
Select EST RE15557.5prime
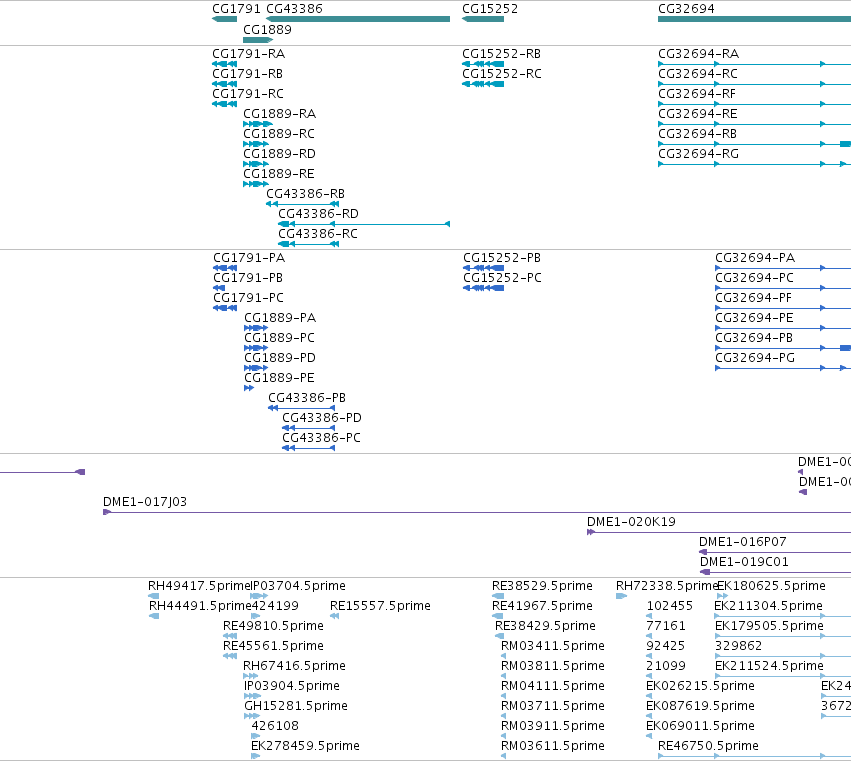point(380,606)
